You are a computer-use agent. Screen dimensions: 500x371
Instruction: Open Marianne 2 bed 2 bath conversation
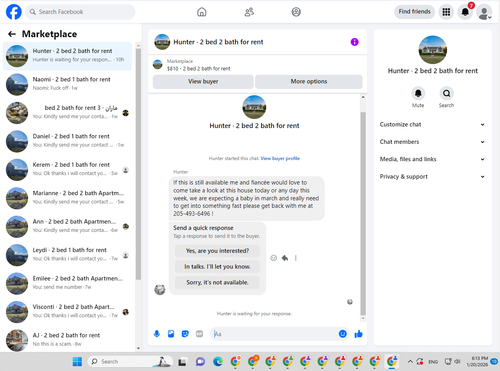tap(67, 198)
